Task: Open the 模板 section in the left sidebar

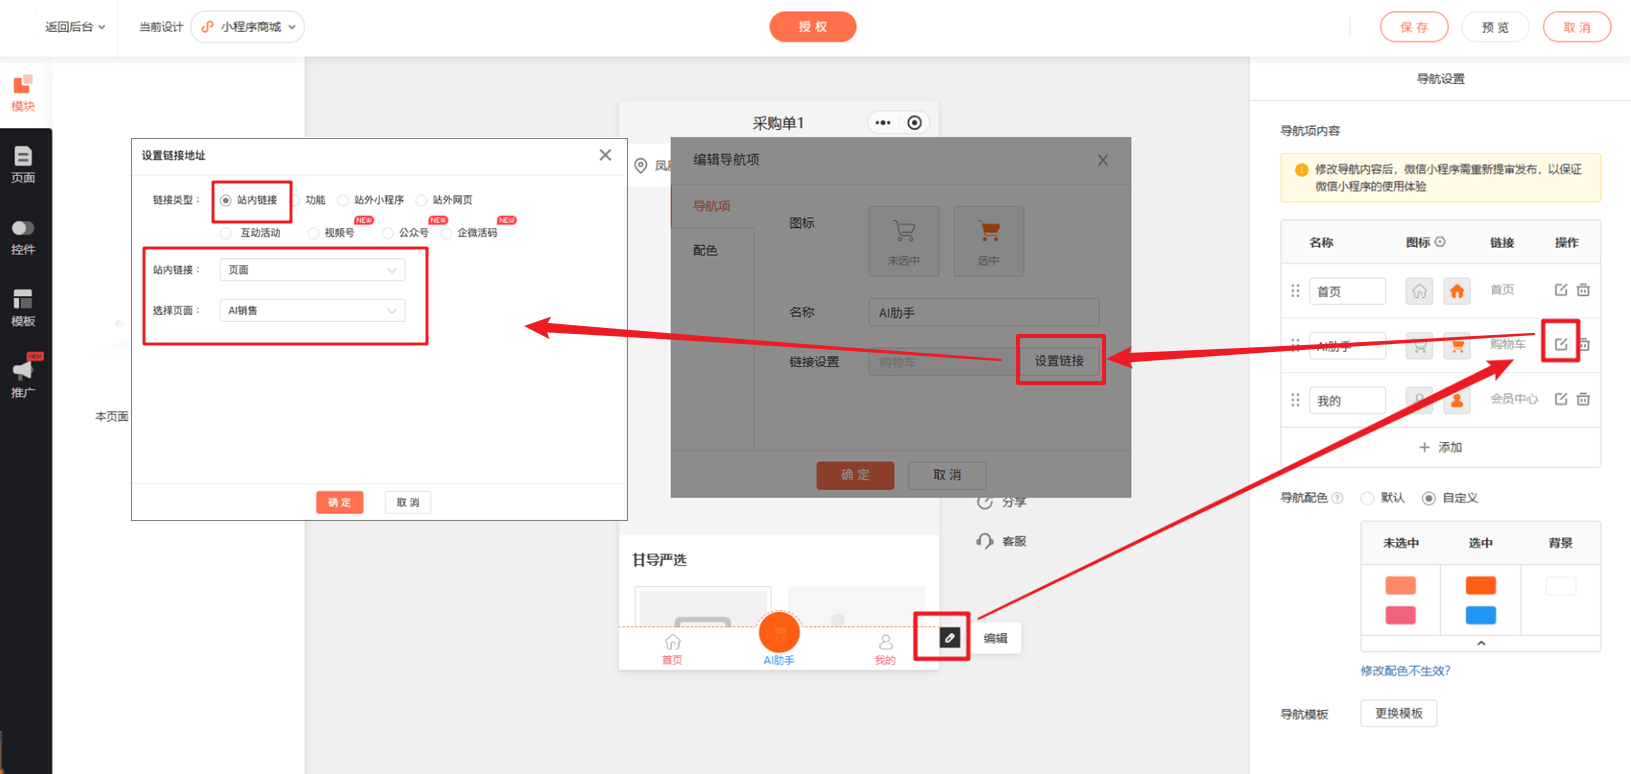Action: point(23,308)
